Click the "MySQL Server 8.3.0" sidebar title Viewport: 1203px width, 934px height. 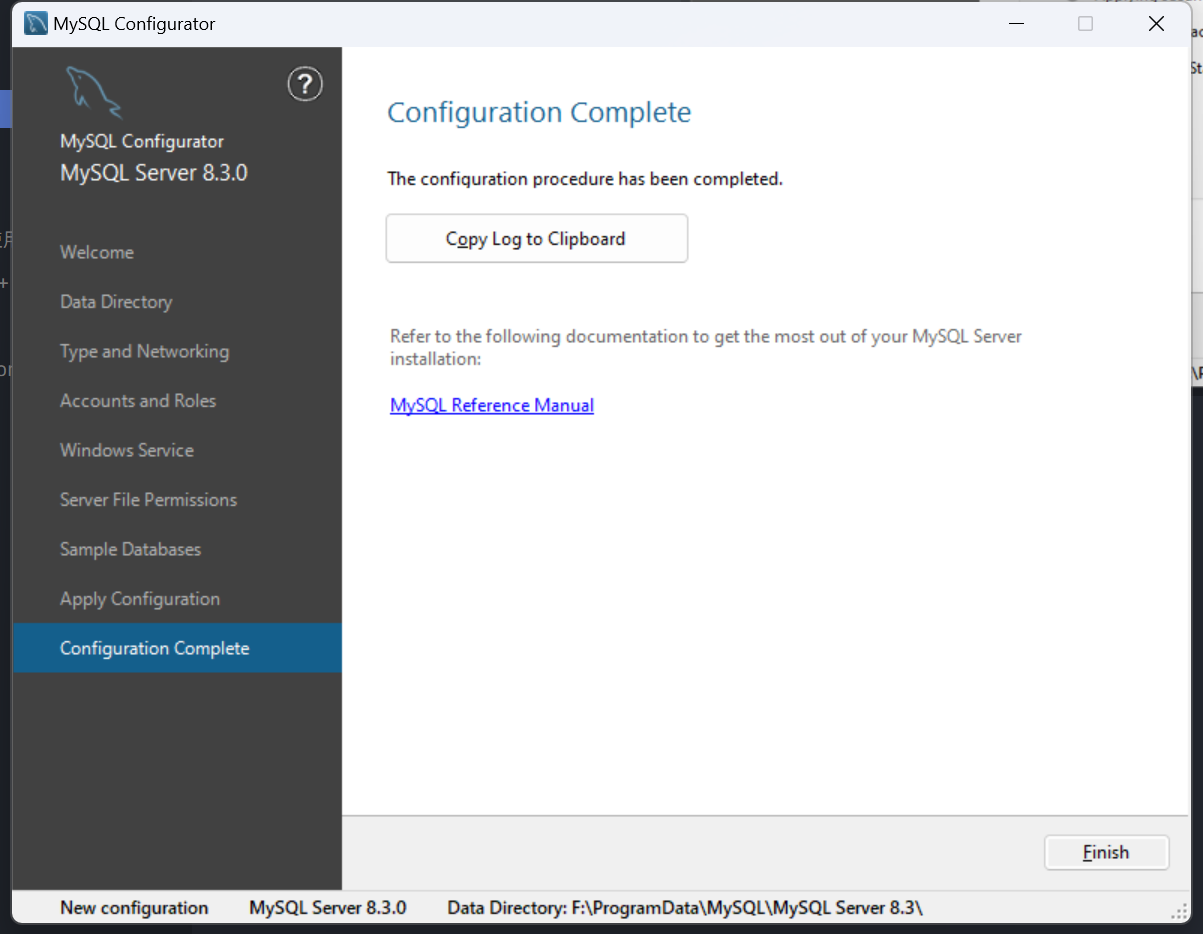(154, 173)
